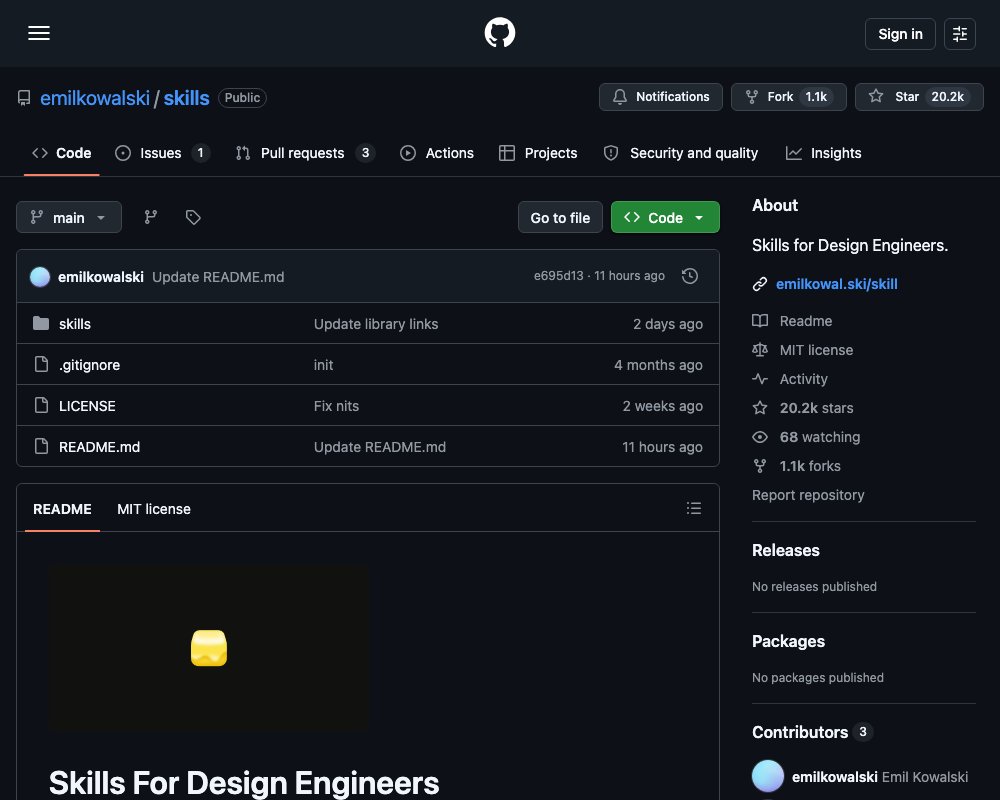Star the repository
1000x800 pixels.
[919, 97]
